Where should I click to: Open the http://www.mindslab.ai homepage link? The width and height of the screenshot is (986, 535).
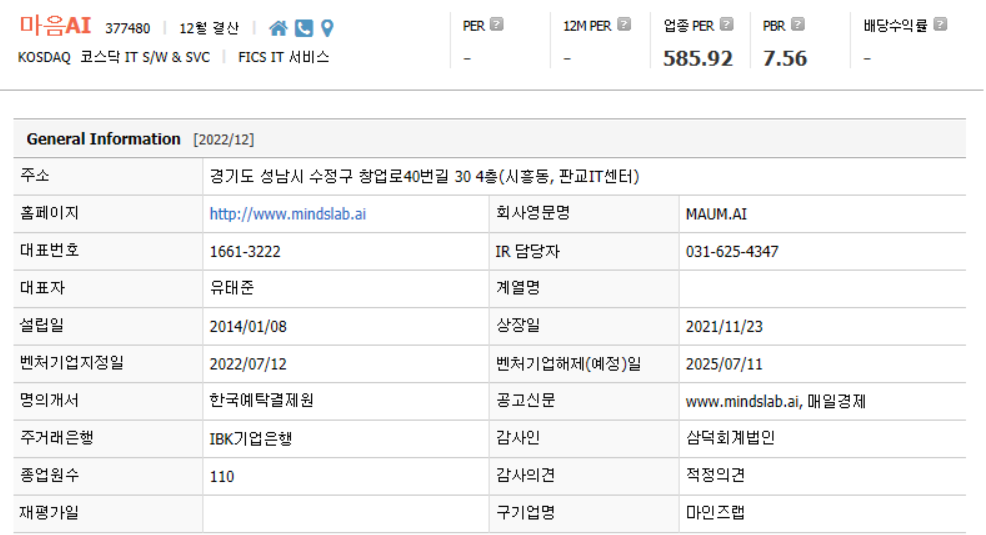287,214
